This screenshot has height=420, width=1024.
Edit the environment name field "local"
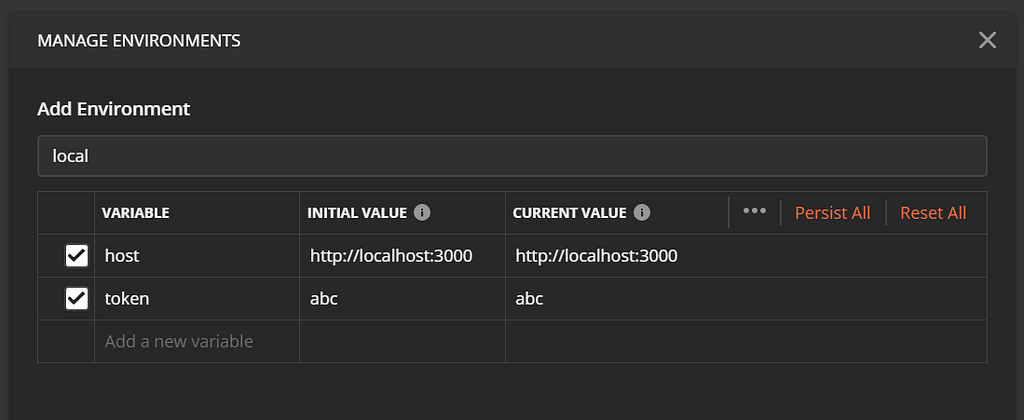click(511, 156)
